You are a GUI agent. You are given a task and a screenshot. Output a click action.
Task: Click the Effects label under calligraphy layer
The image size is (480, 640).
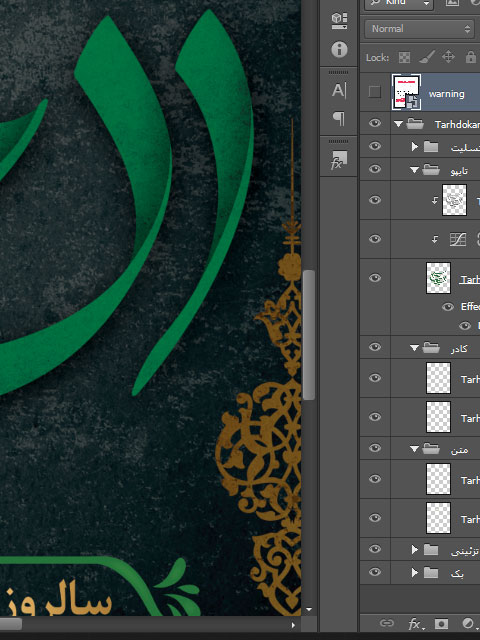coord(470,307)
